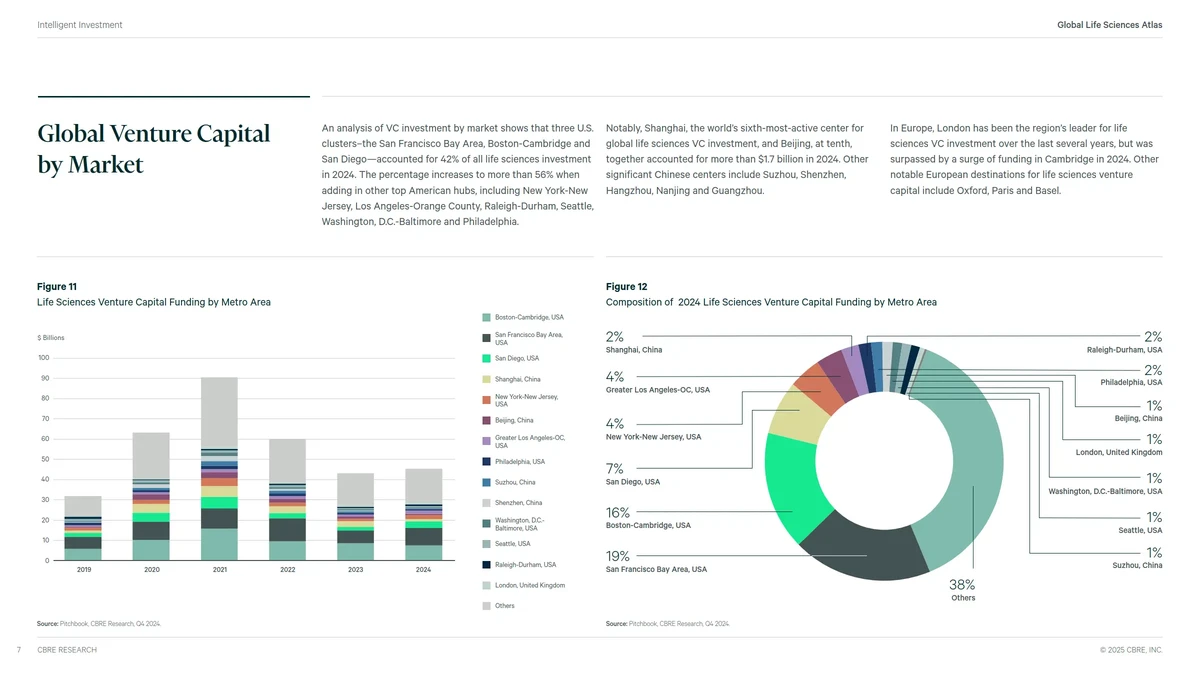Viewport: 1200px width, 675px height.
Task: Click the San Diego legend color swatch
Action: [486, 359]
